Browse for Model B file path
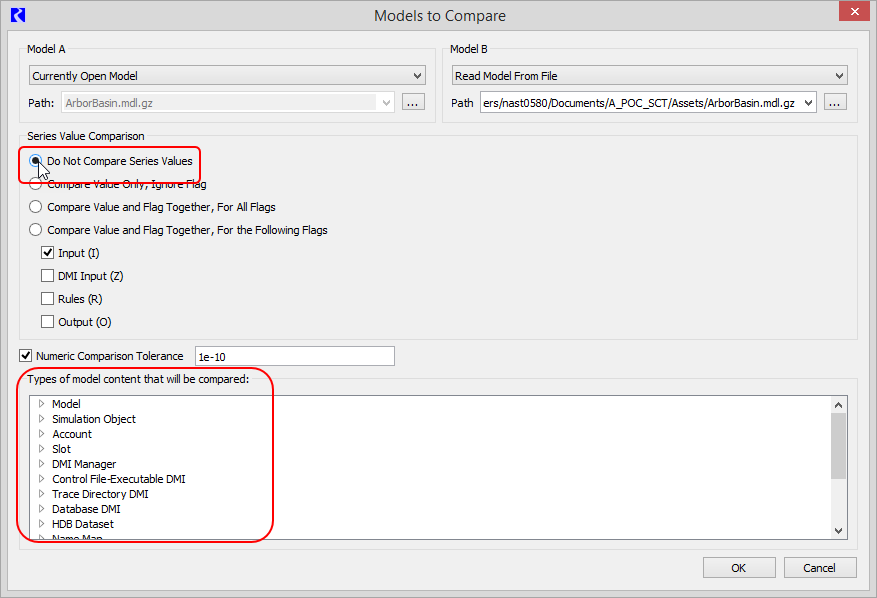 pyautogui.click(x=836, y=102)
